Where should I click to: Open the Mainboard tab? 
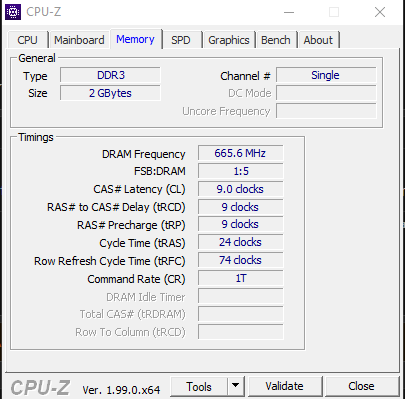click(x=79, y=40)
